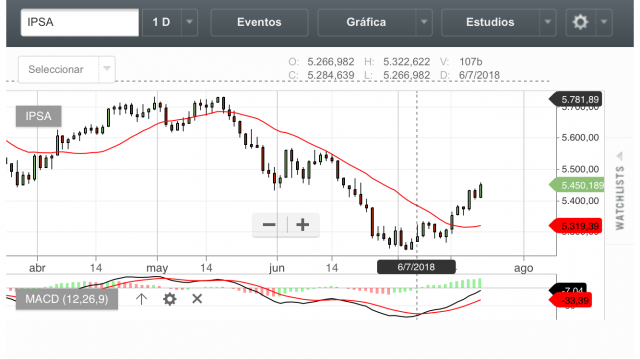
Task: Click the 6/7/2018 date marker on axis
Action: click(416, 267)
